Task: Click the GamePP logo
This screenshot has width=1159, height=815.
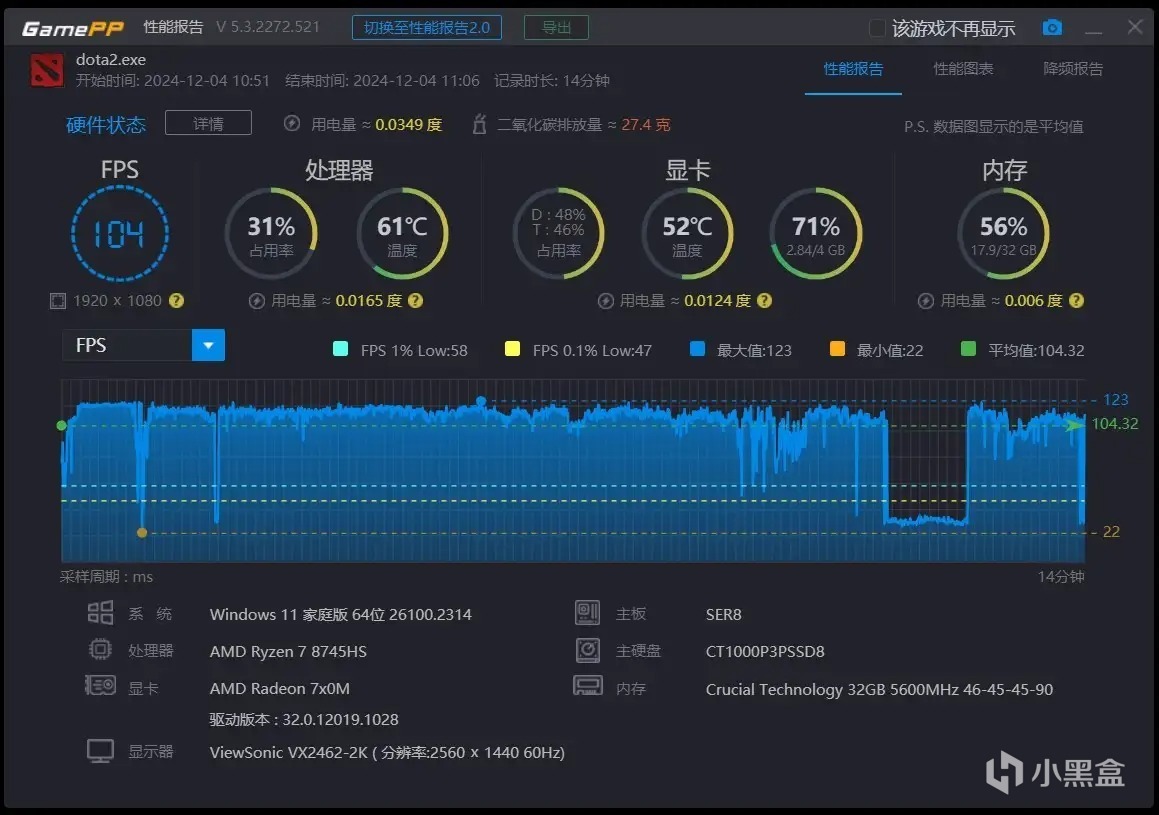Action: tap(72, 28)
